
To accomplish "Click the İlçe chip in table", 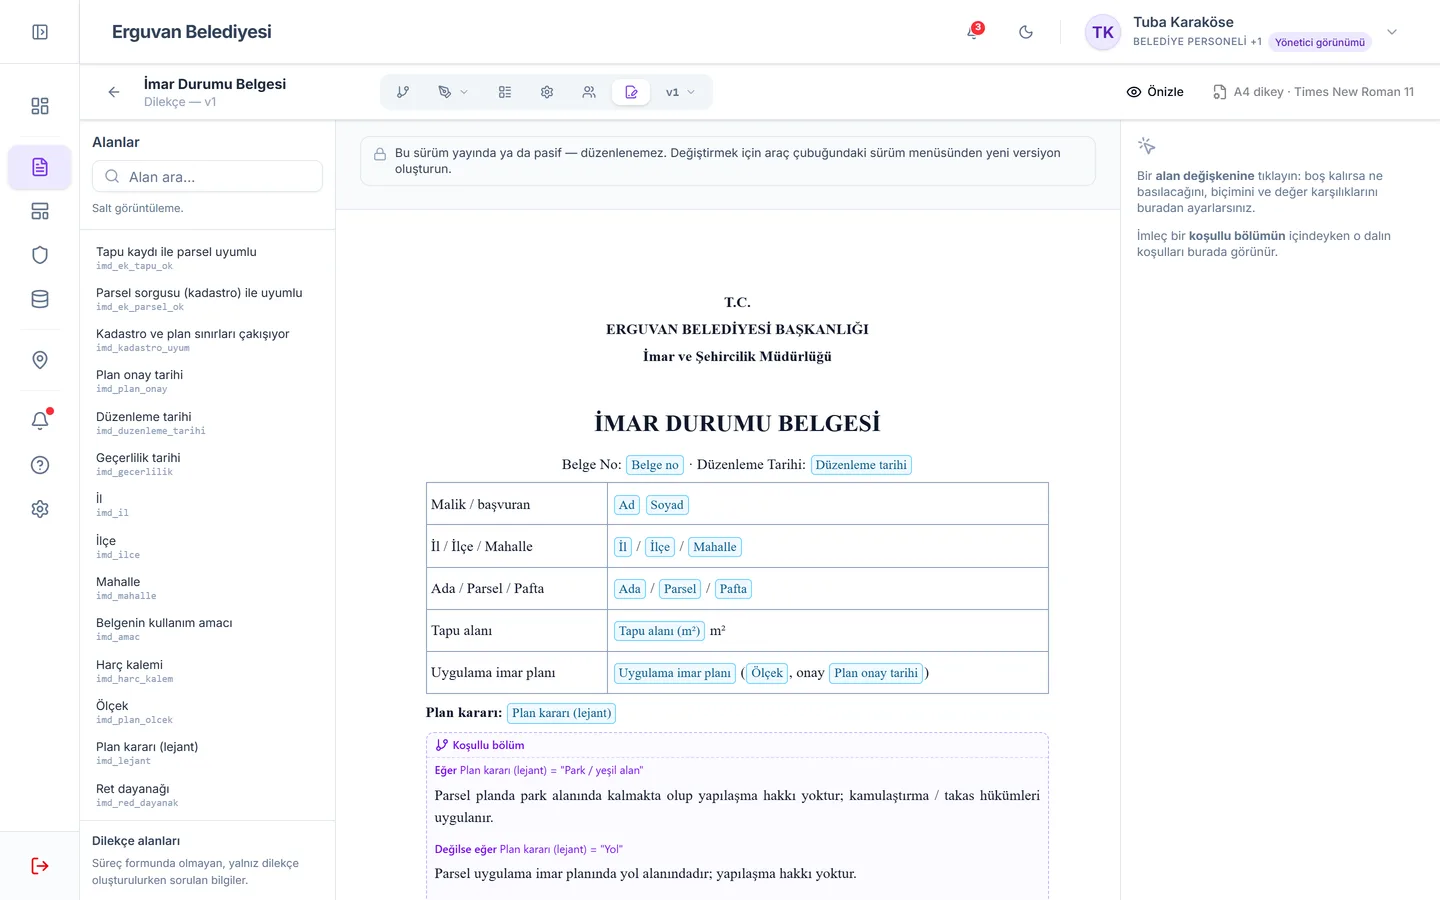I will (x=660, y=547).
